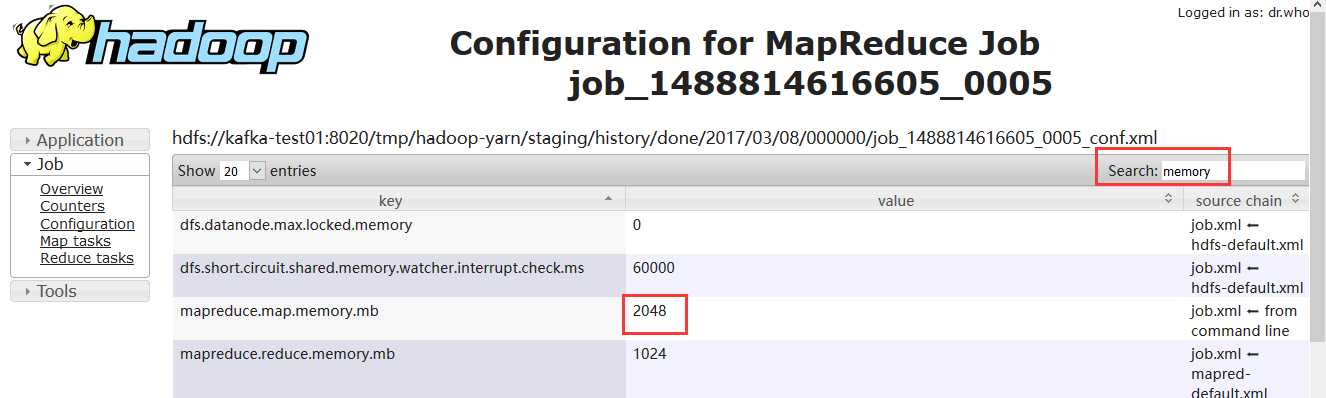This screenshot has width=1326, height=398.
Task: Open the Map tasks link
Action: (75, 241)
